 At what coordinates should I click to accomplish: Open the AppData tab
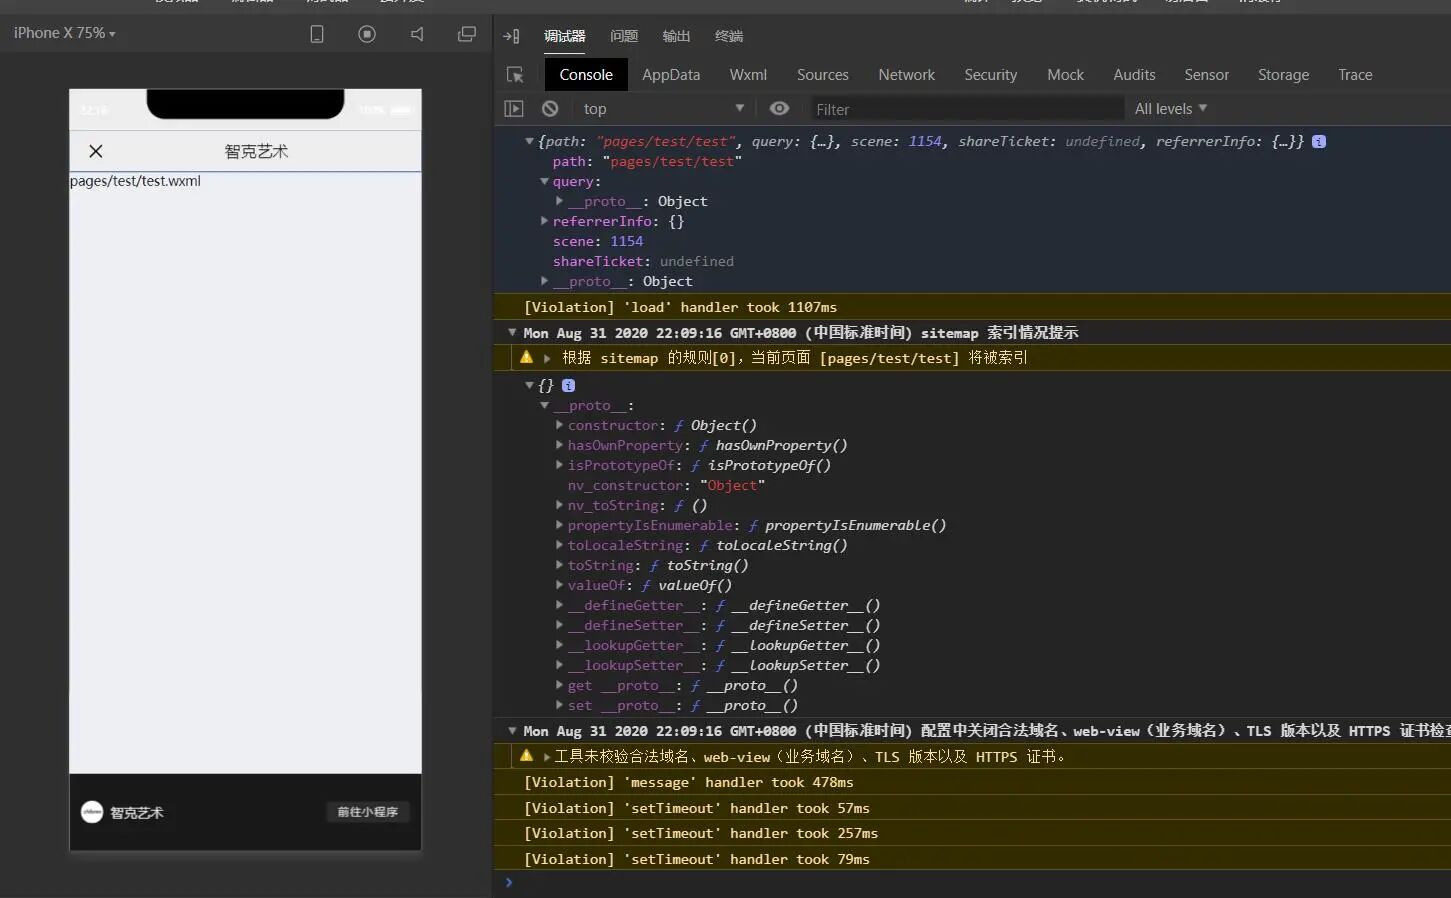click(x=671, y=75)
